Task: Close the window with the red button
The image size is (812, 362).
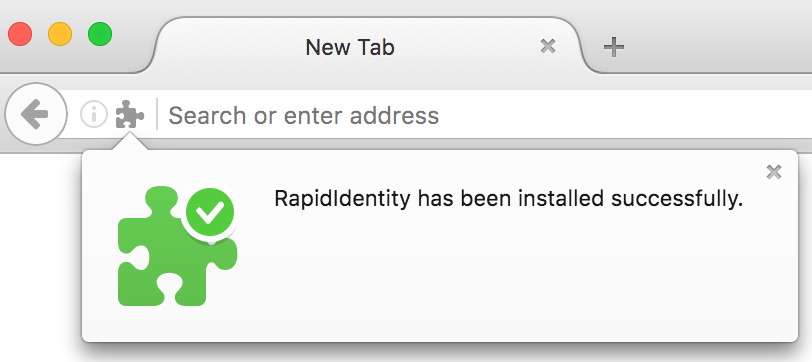Action: (x=20, y=34)
